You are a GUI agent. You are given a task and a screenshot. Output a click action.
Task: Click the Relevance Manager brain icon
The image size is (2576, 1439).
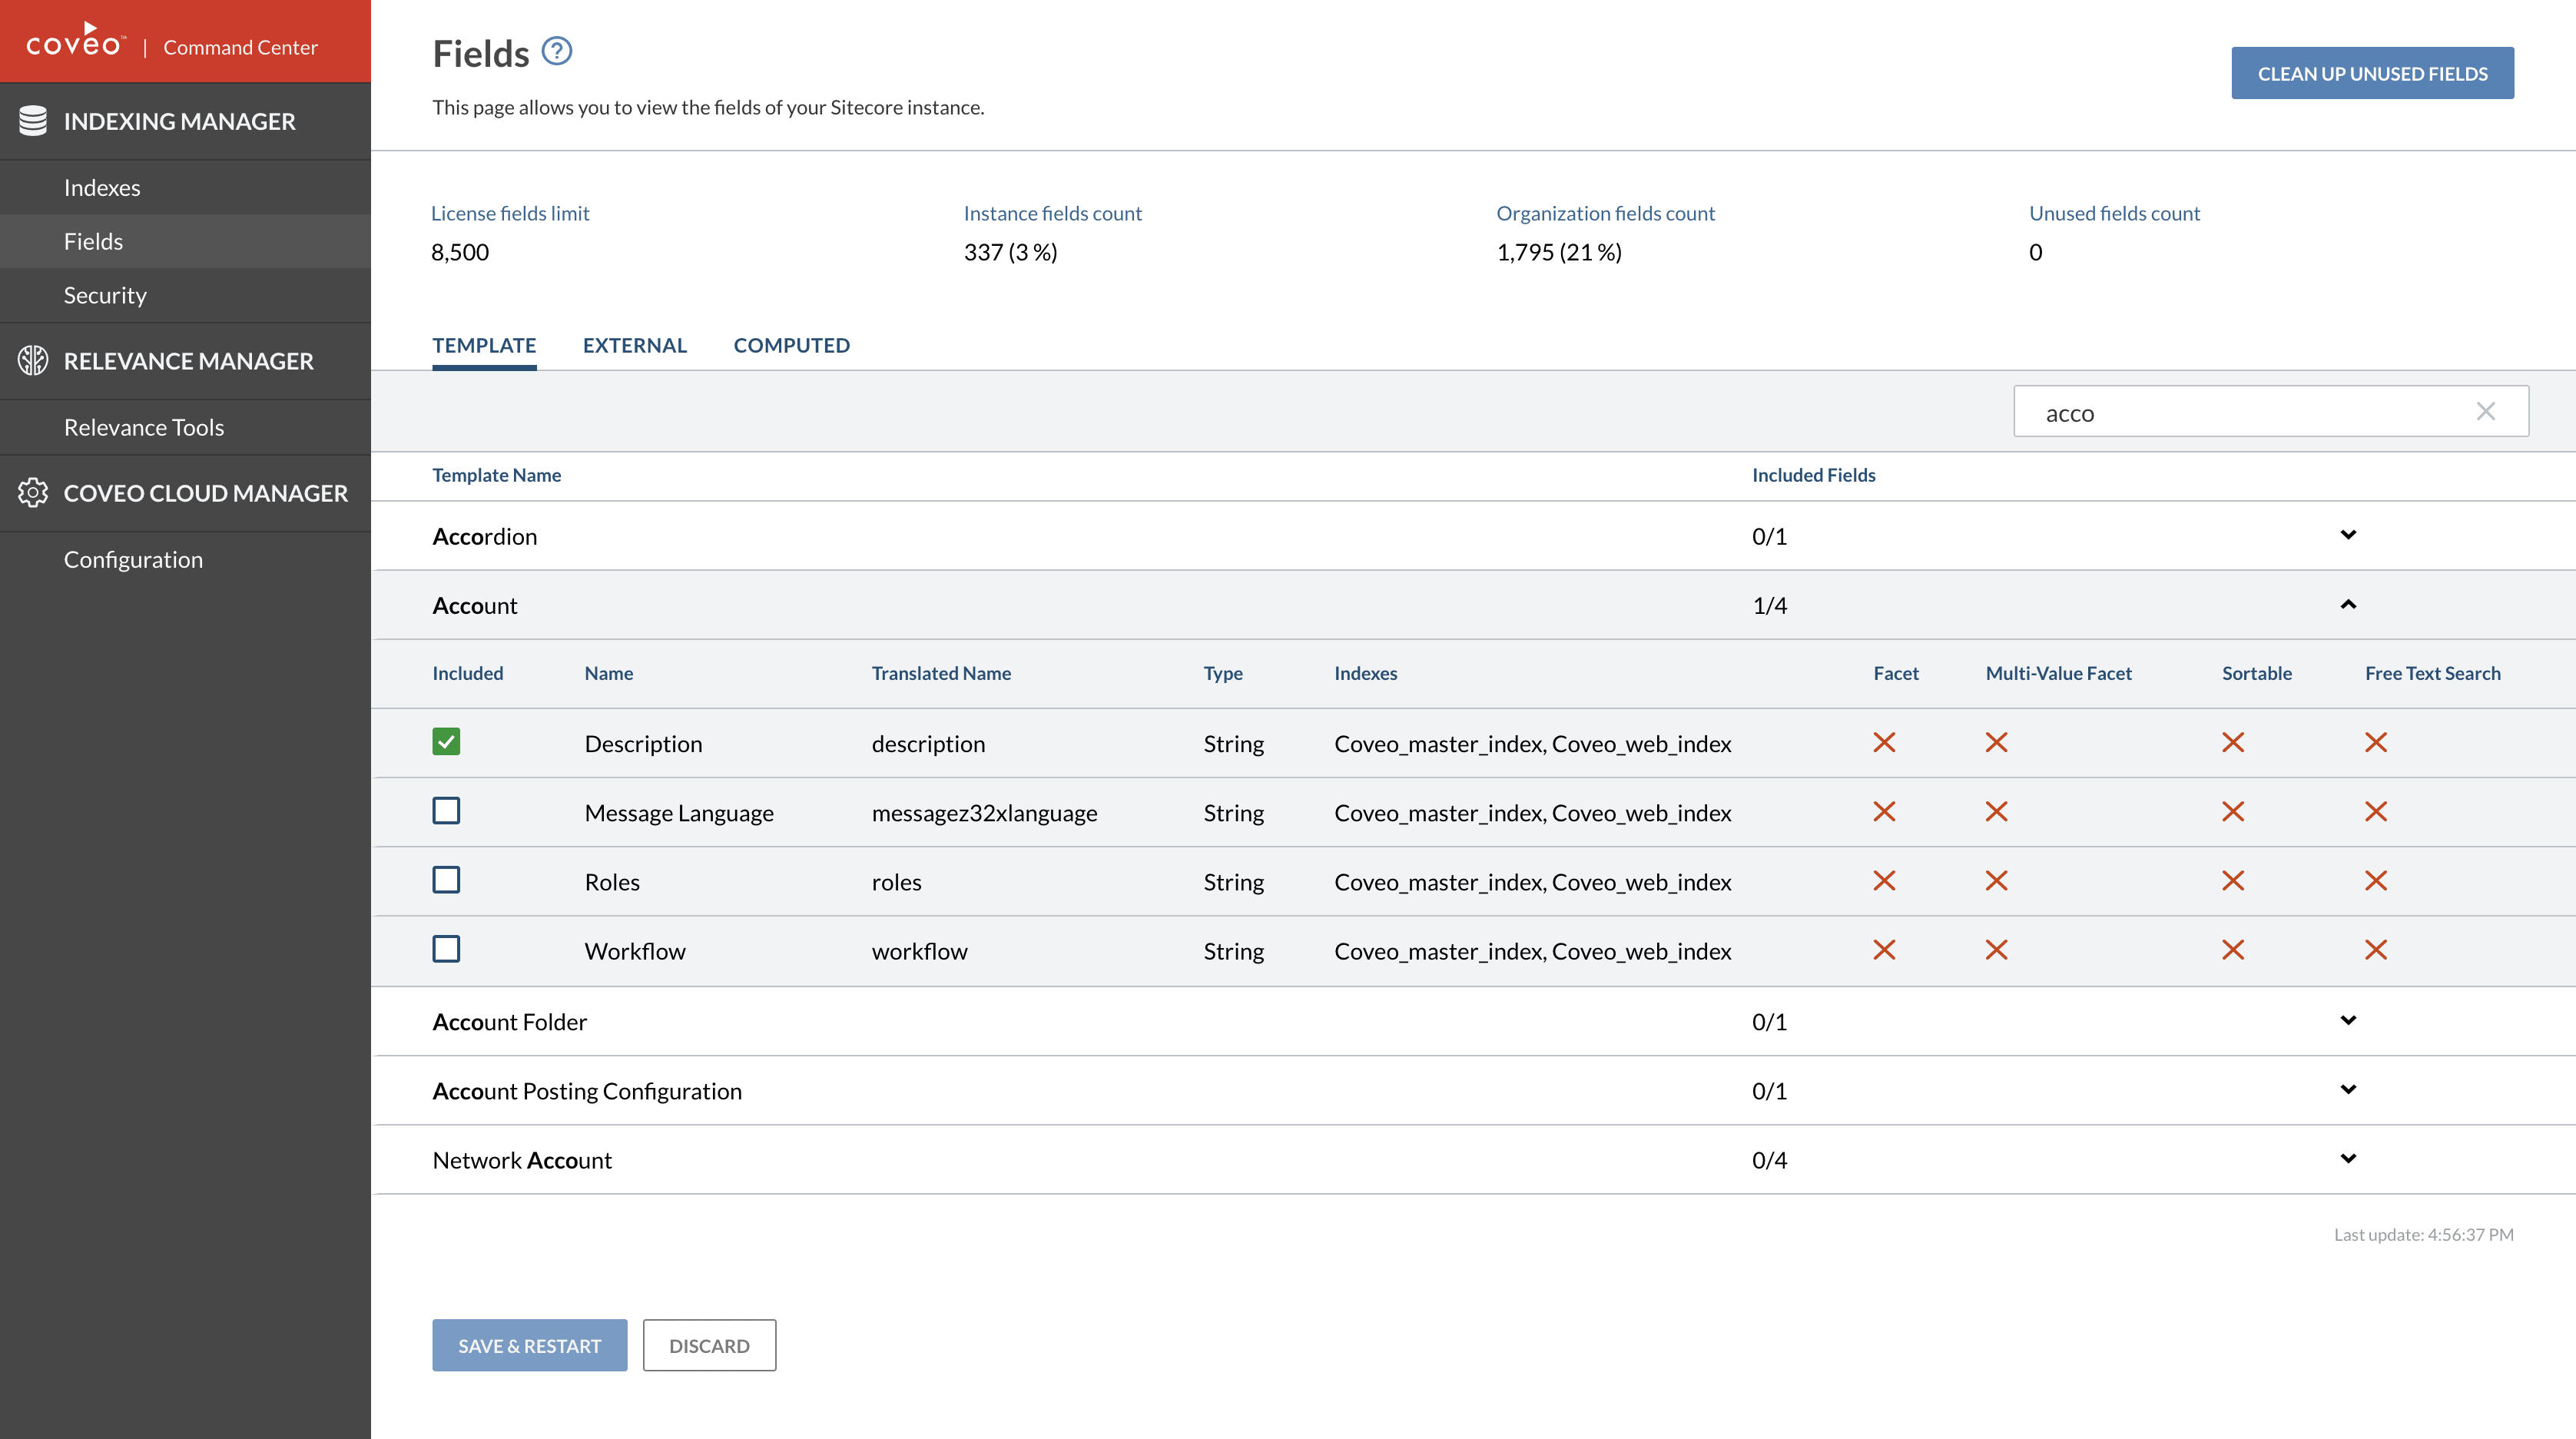pos(33,361)
